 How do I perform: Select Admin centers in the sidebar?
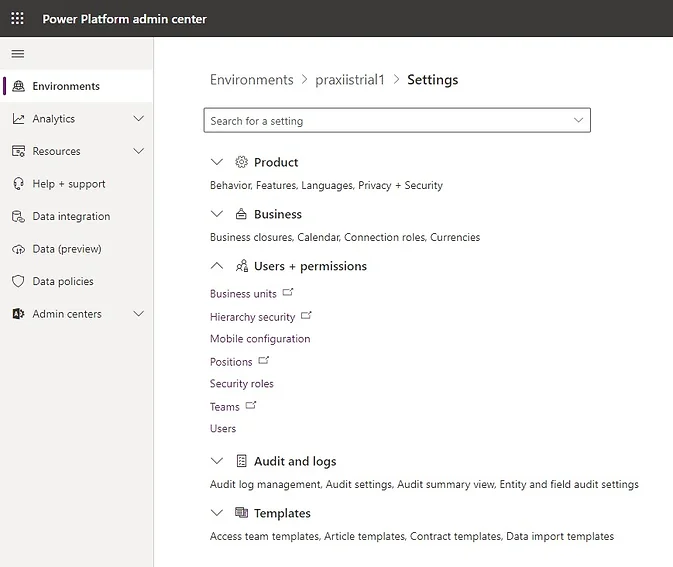(76, 314)
